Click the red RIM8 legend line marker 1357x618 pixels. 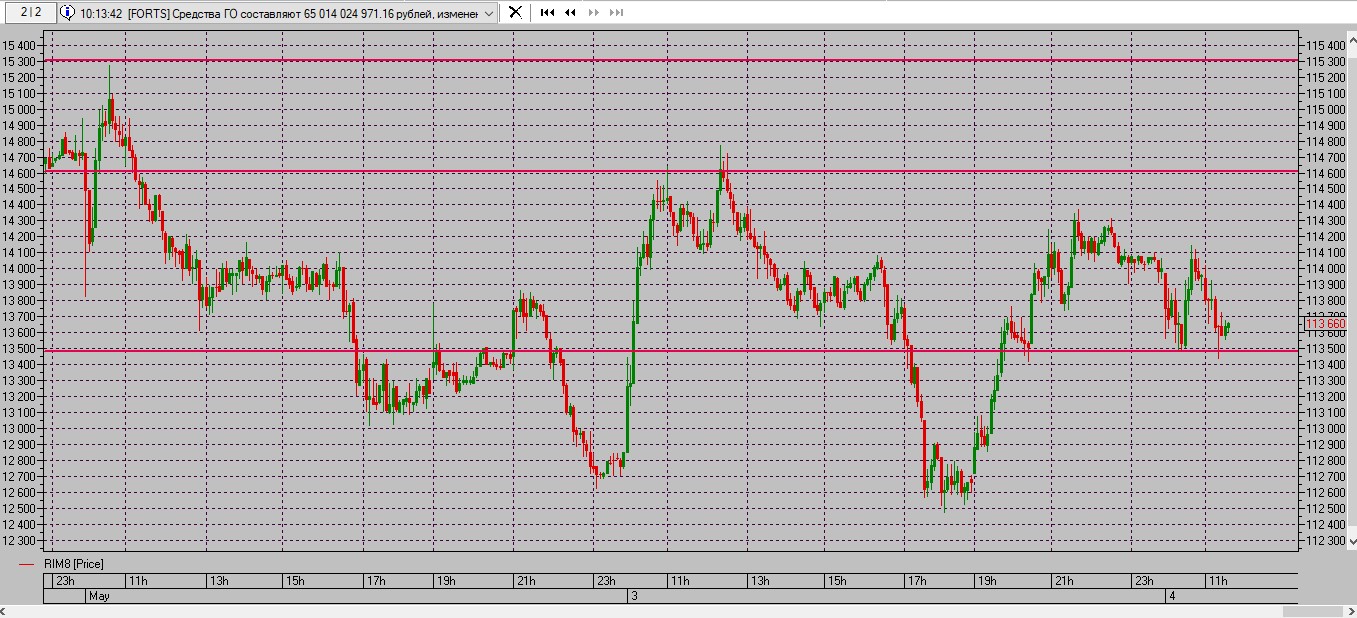pyautogui.click(x=27, y=564)
